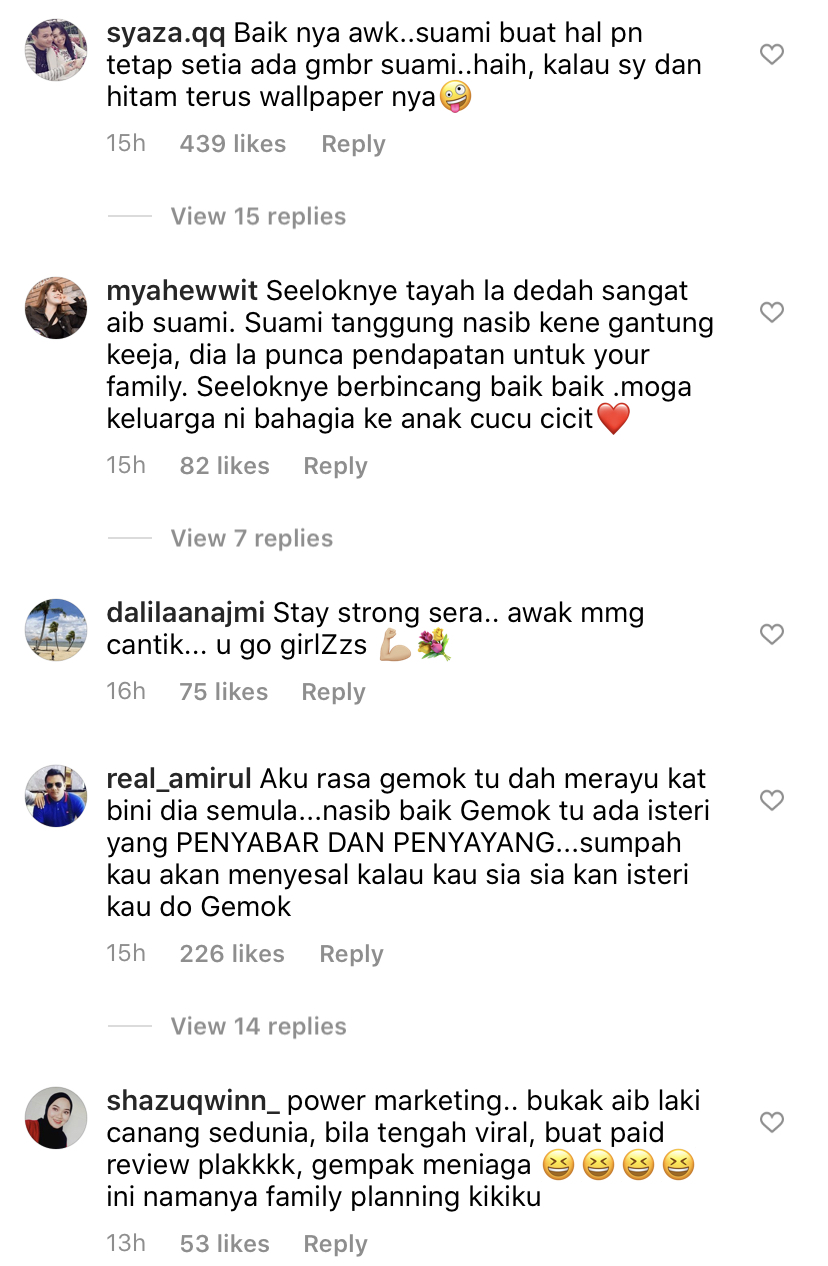
Task: Tap the heart beside myahewwit's comment
Action: pos(772,312)
